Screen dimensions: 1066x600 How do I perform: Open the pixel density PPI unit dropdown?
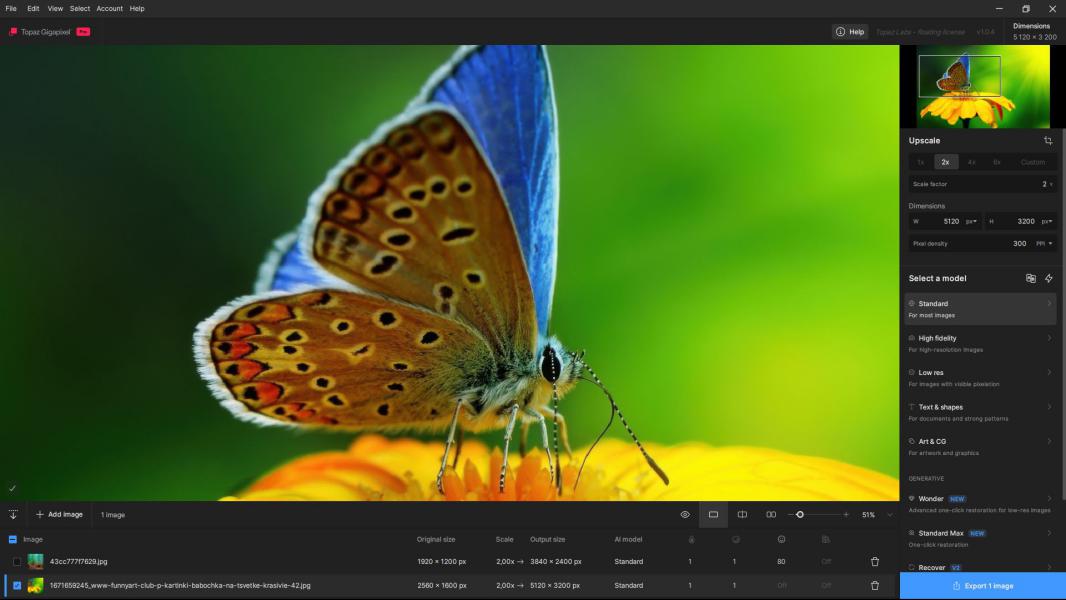(1045, 243)
